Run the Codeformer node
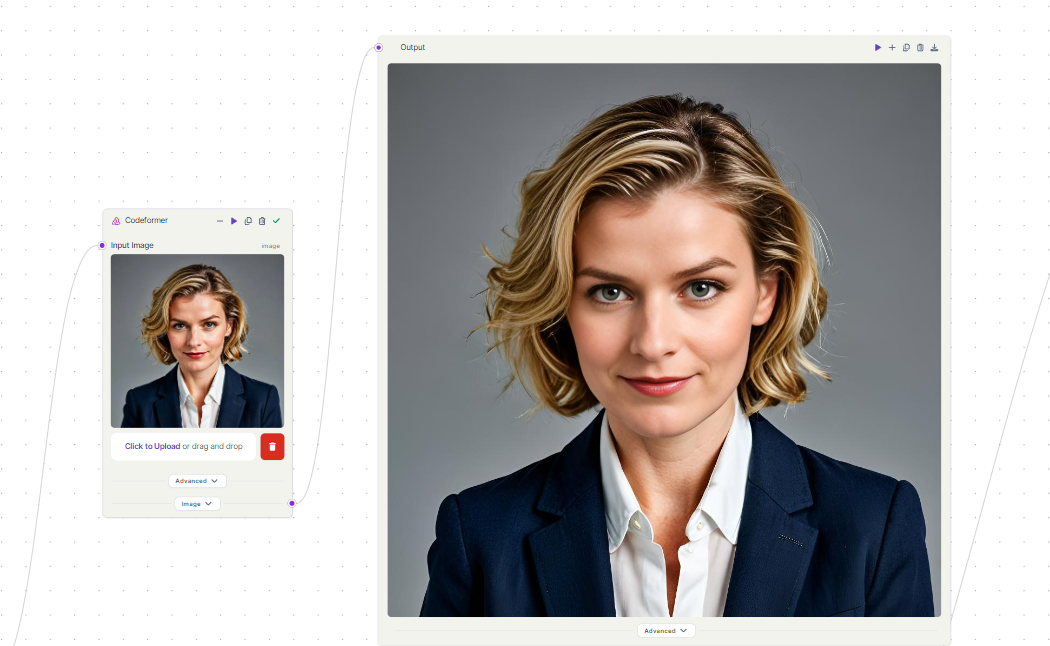Image resolution: width=1050 pixels, height=646 pixels. point(234,221)
